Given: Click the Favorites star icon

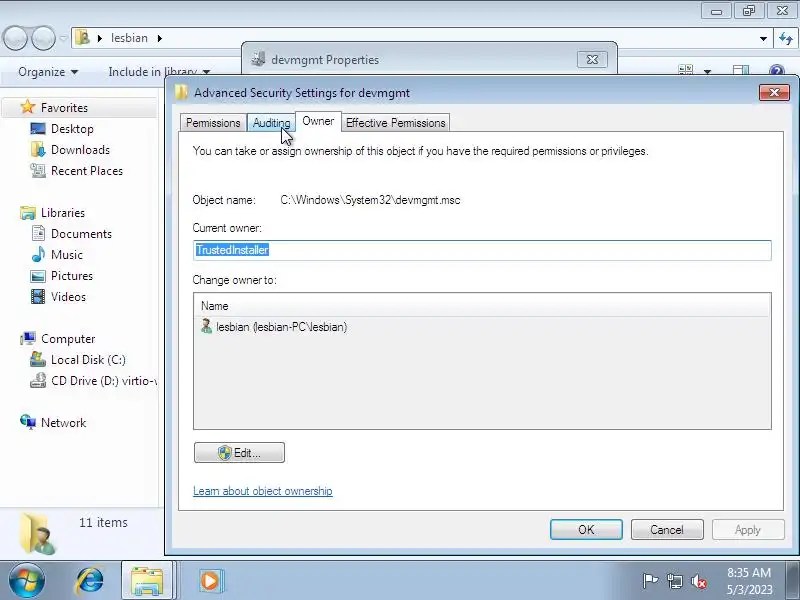Looking at the screenshot, I should click(28, 107).
